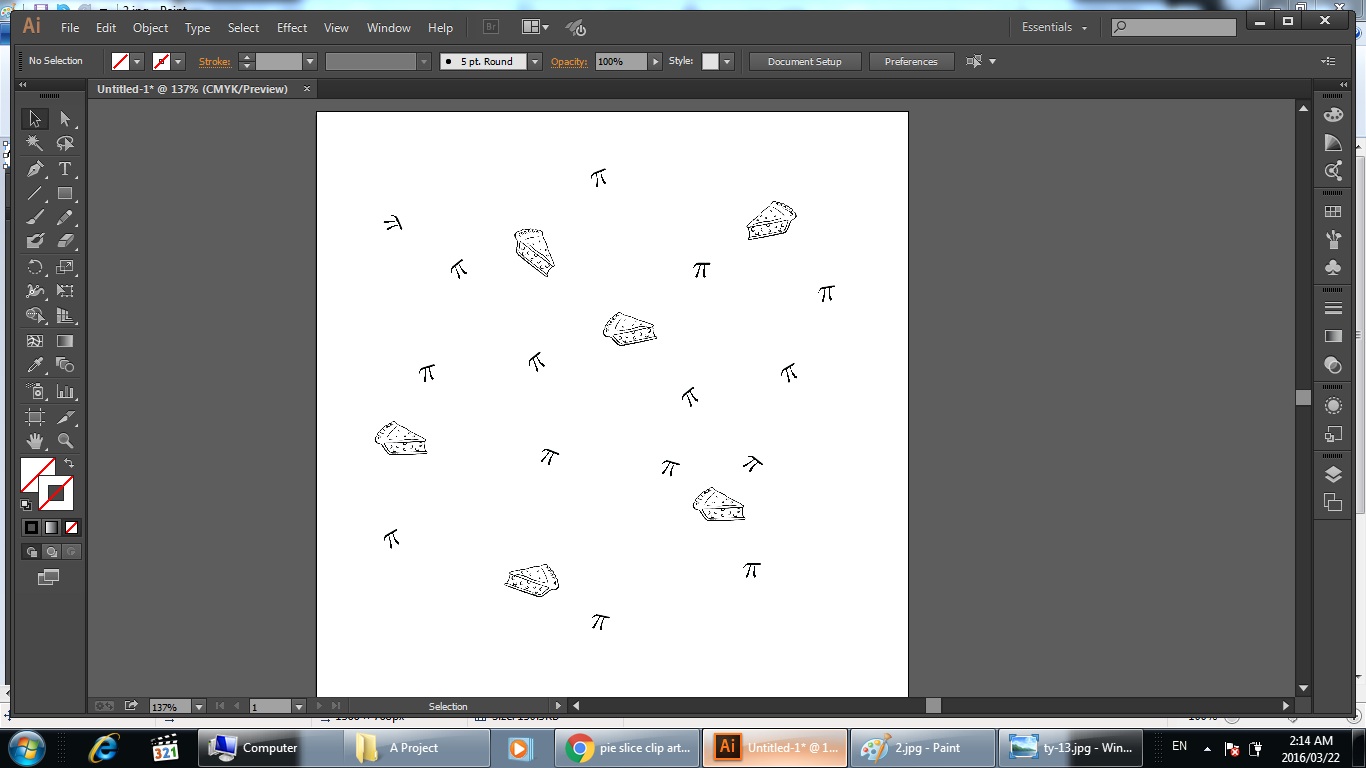Viewport: 1366px width, 768px height.
Task: Open the graphic Style dropdown
Action: 726,62
